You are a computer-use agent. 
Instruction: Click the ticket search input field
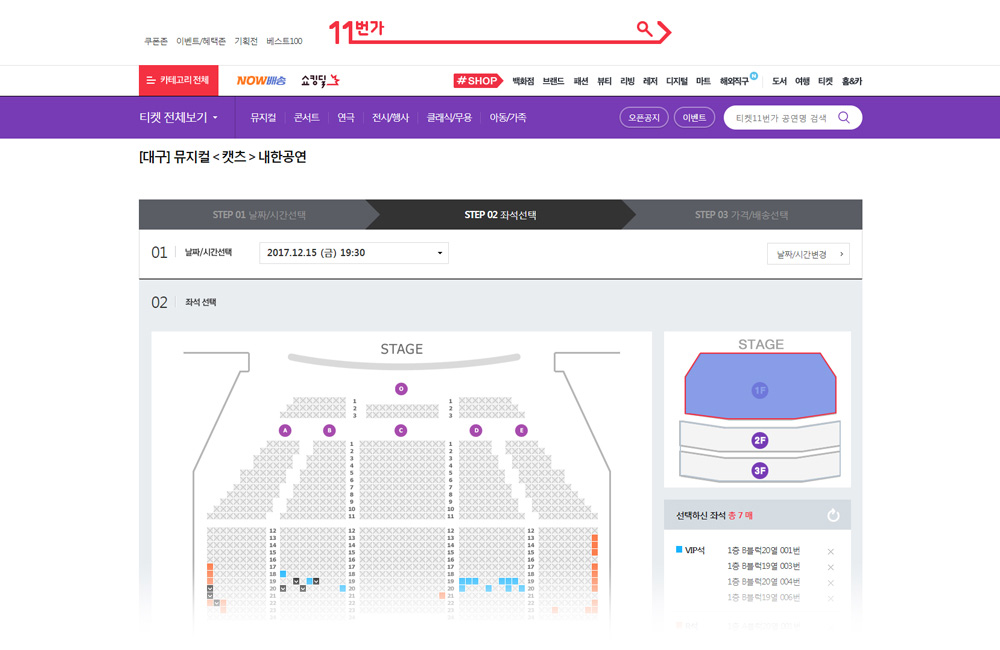pos(782,118)
